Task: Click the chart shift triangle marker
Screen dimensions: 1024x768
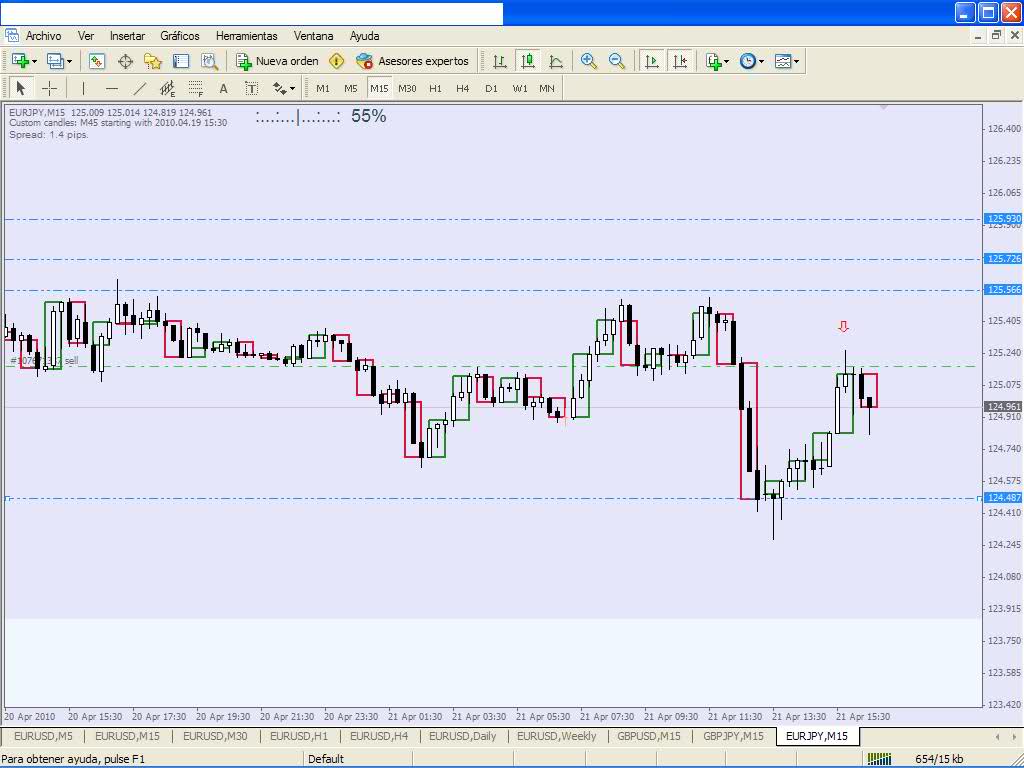Action: pyautogui.click(x=884, y=107)
